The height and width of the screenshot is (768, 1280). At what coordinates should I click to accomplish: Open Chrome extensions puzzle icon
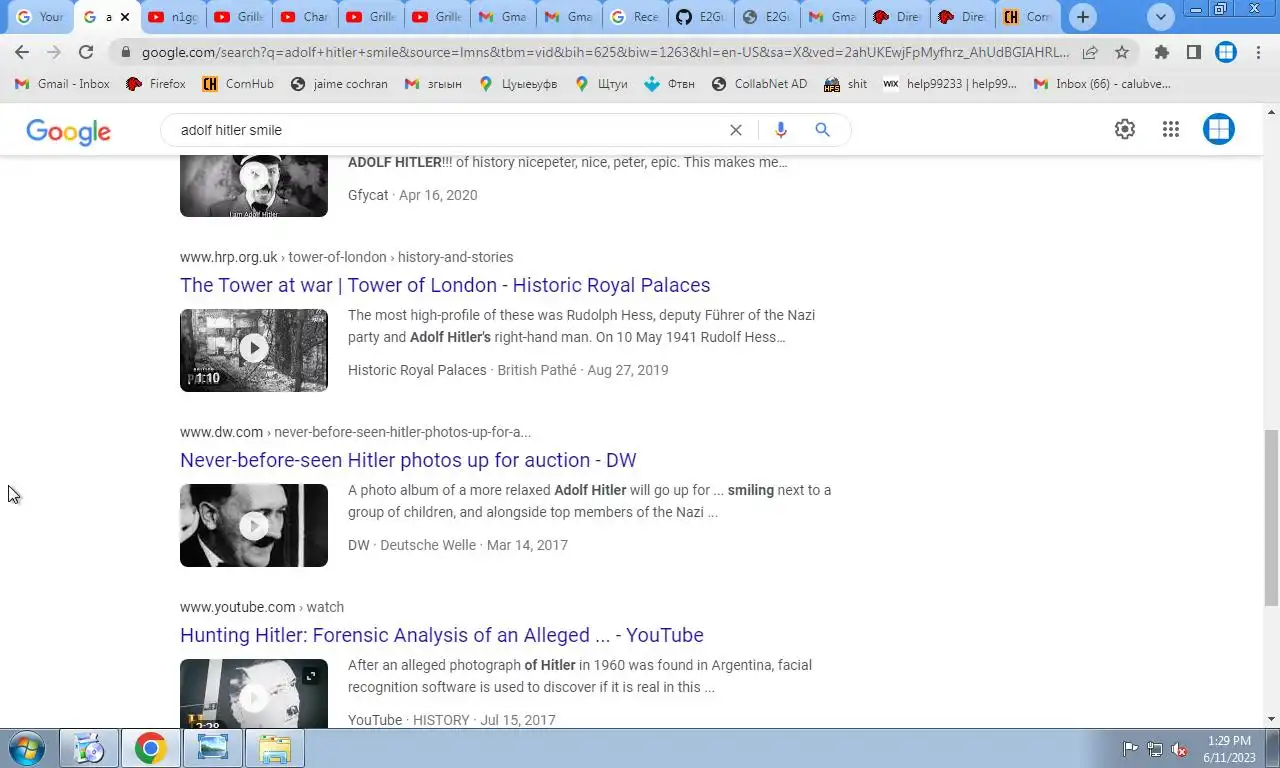point(1161,52)
